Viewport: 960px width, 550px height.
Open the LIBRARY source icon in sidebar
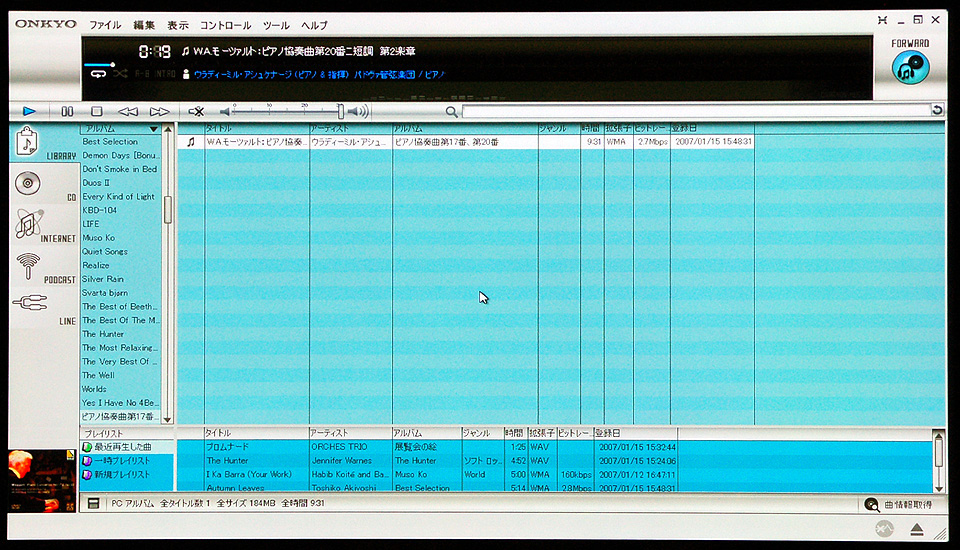pos(28,142)
